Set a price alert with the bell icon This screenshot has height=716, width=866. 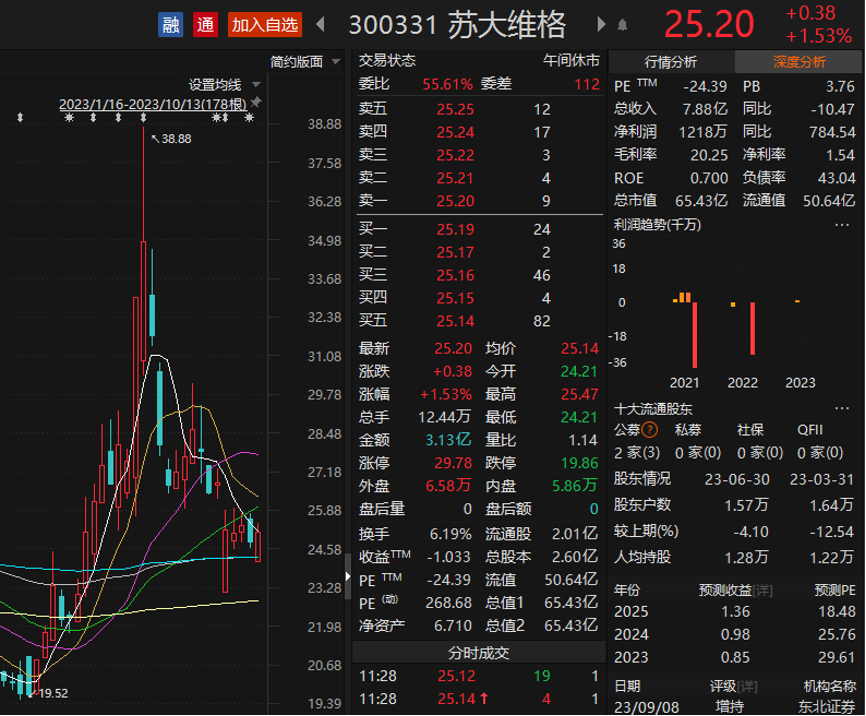622,25
